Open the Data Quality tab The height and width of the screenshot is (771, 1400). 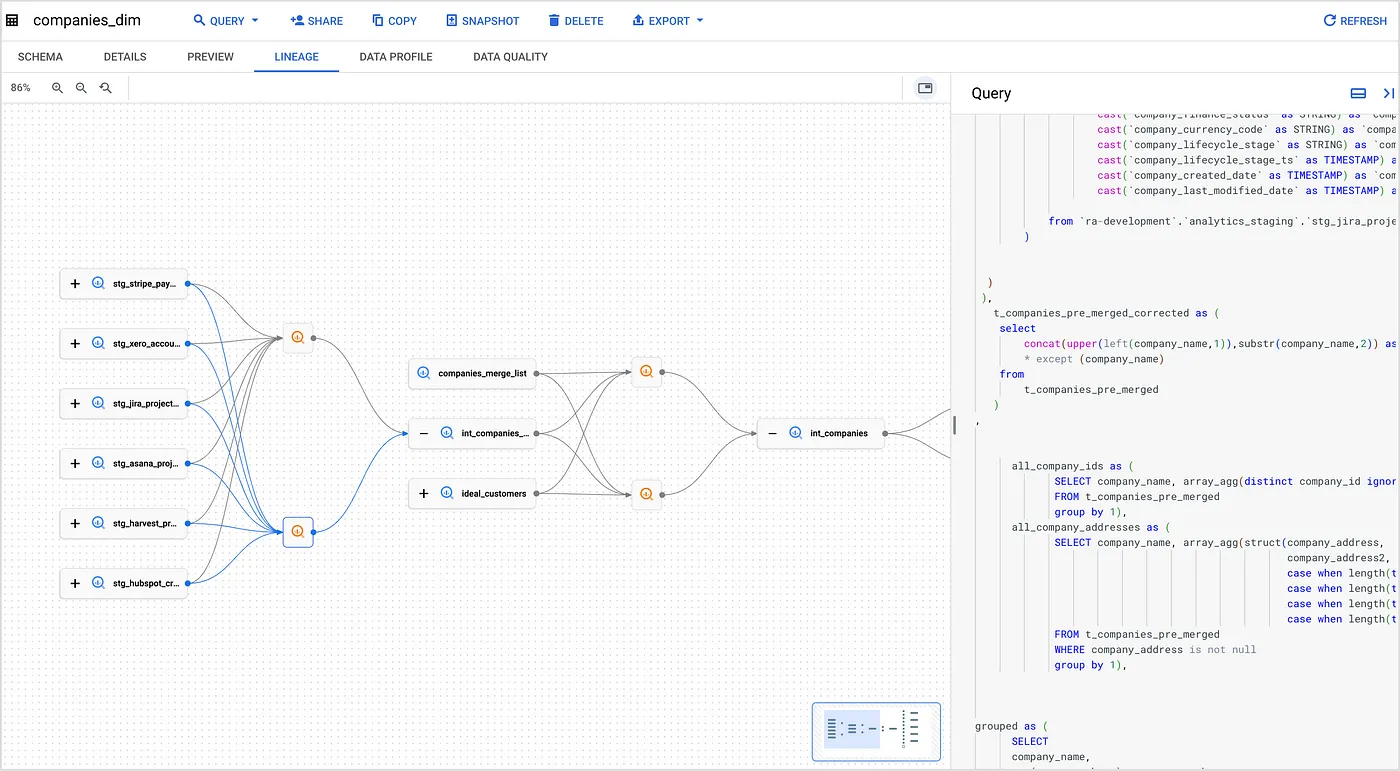pos(510,57)
